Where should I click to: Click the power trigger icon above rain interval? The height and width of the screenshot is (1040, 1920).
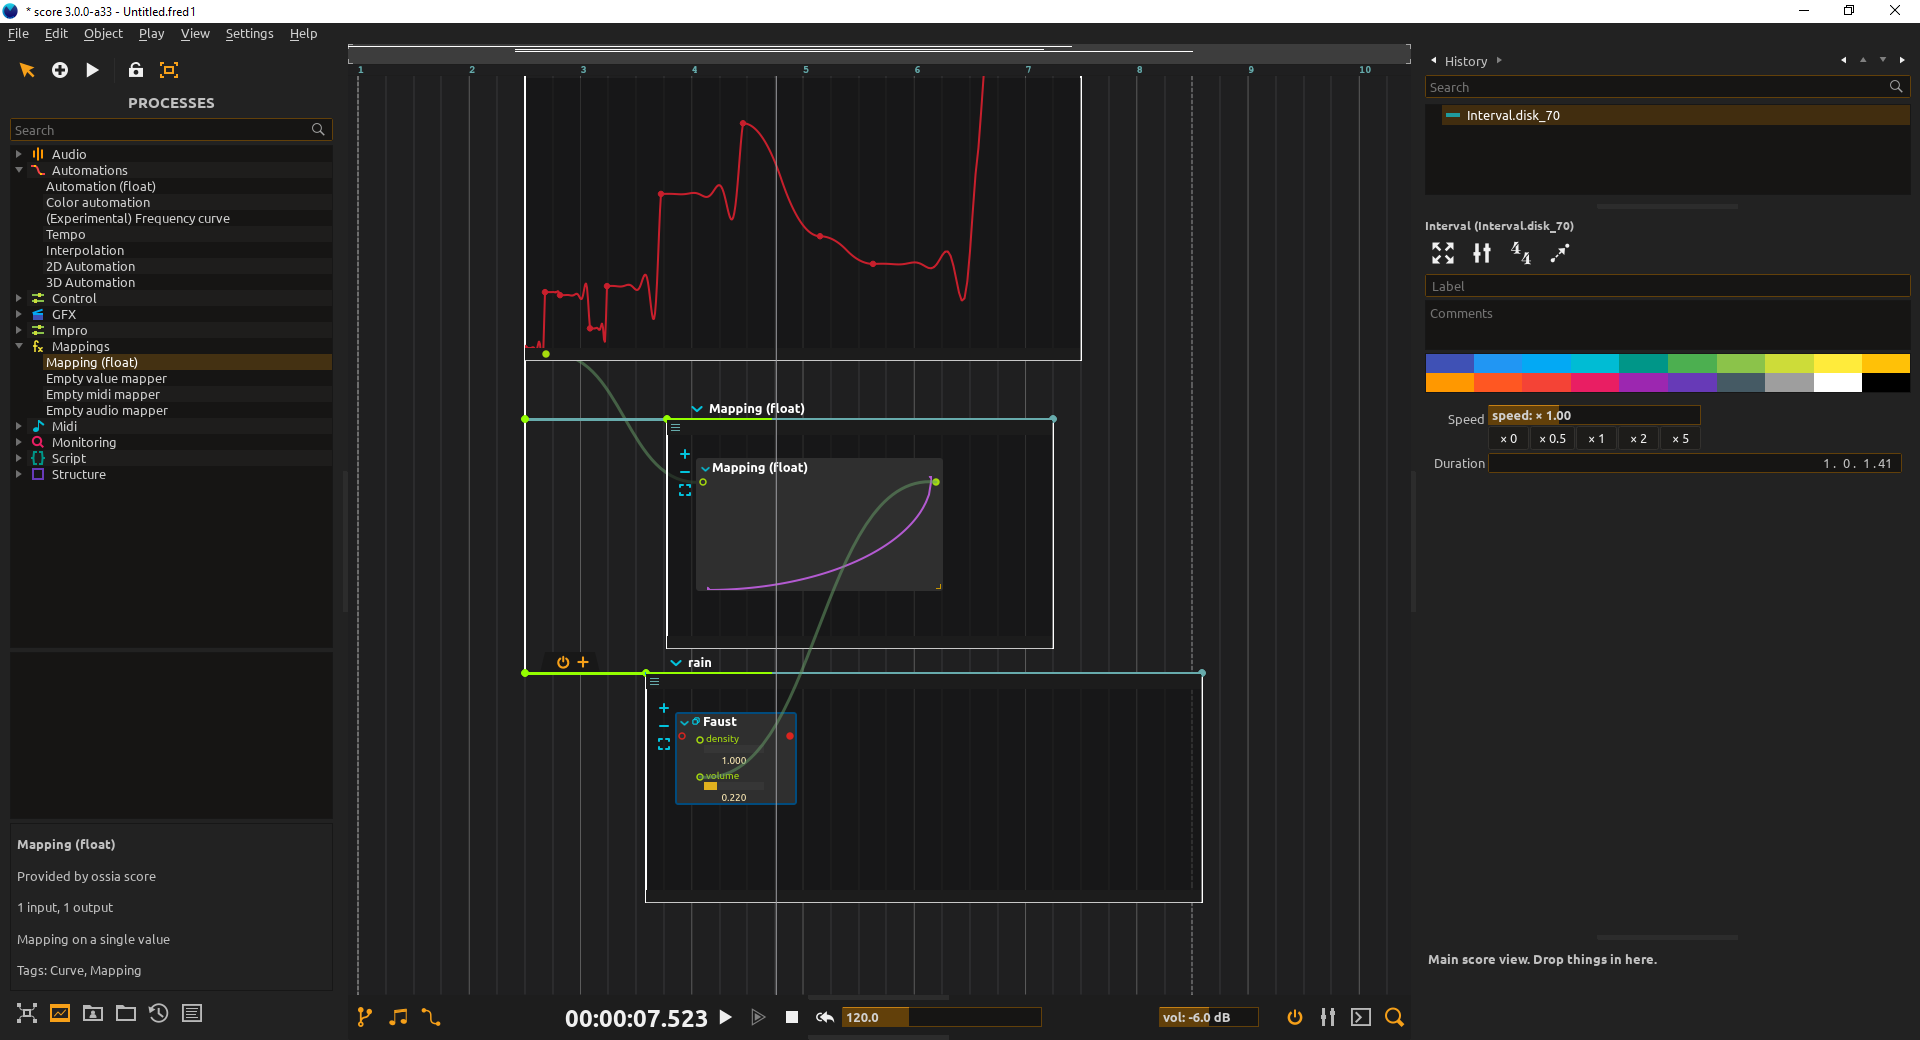pos(563,662)
